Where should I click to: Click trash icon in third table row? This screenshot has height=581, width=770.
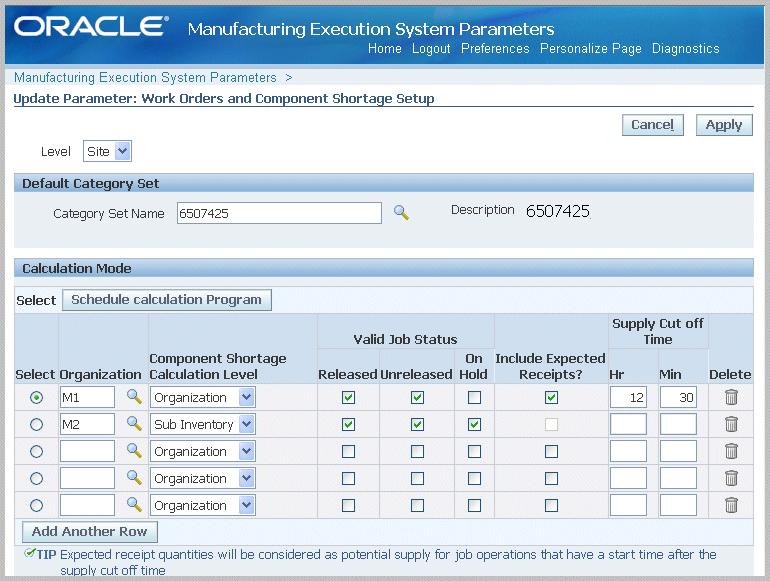point(731,451)
